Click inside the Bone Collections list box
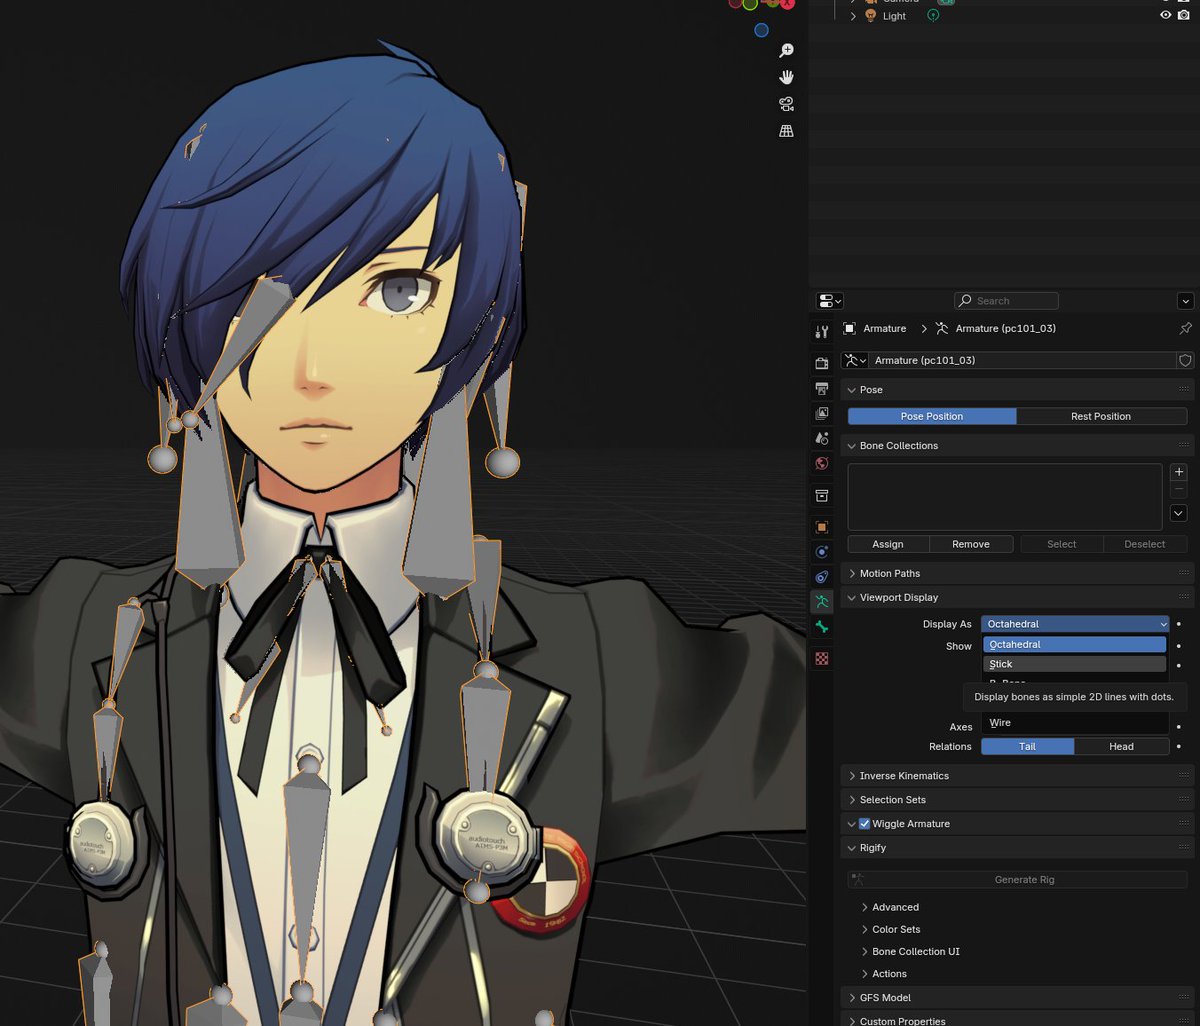 1005,497
